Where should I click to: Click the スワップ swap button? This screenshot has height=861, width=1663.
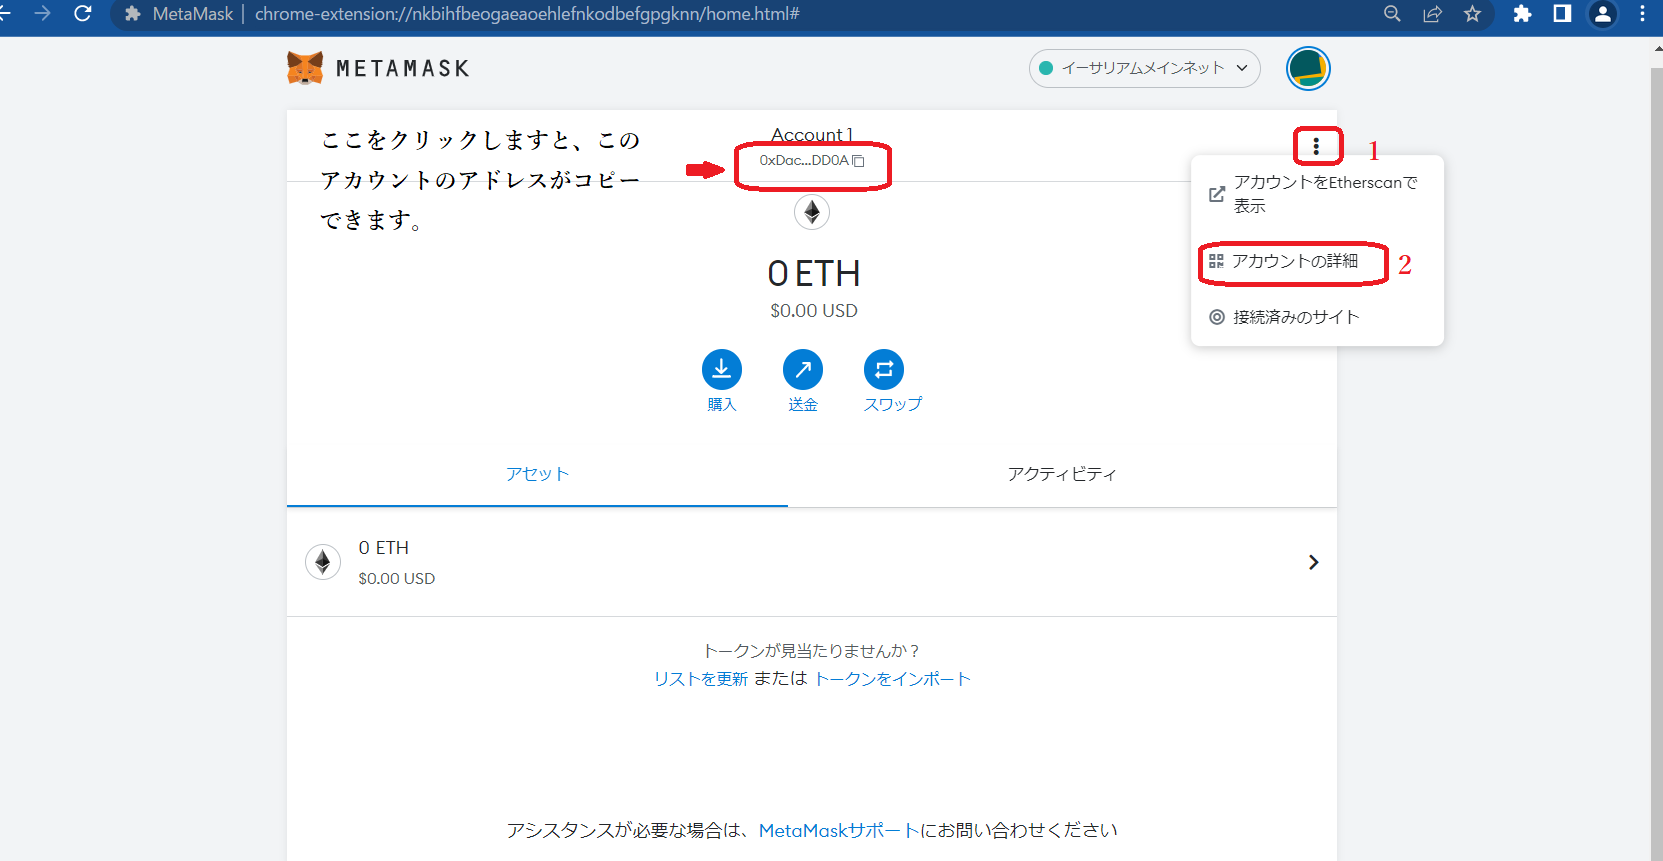pos(884,369)
